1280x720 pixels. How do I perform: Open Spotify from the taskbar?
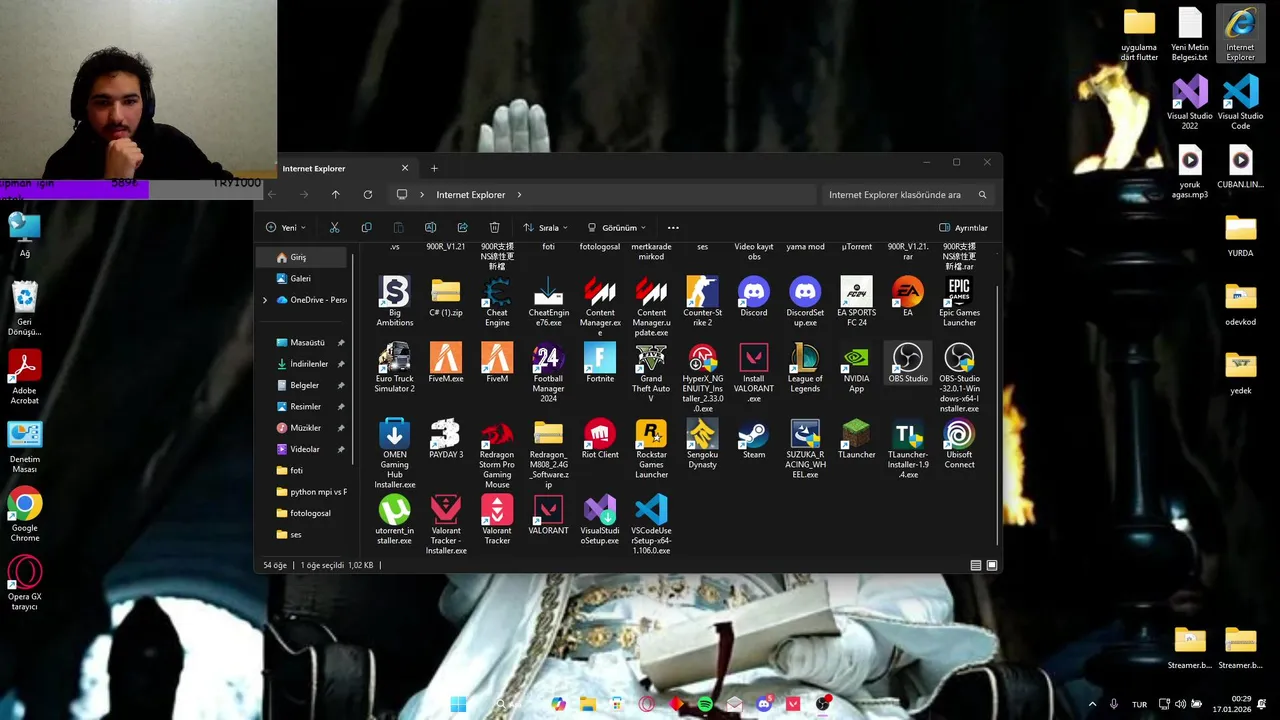(705, 704)
